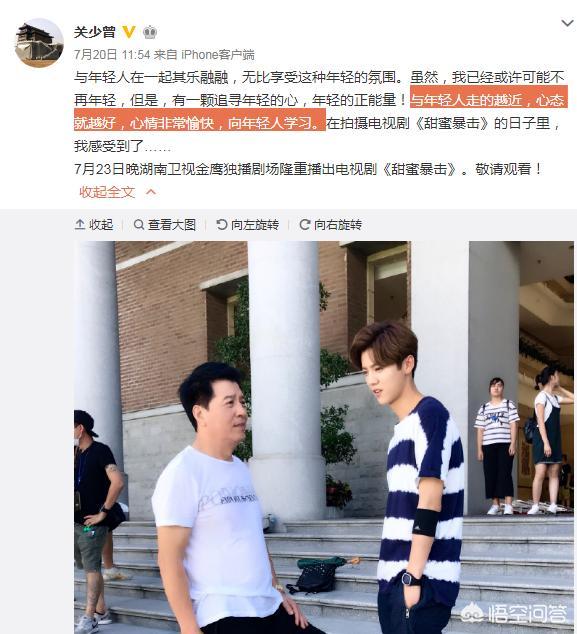The image size is (577, 634).
Task: Click the iPhone客户端 source link
Action: 218,54
